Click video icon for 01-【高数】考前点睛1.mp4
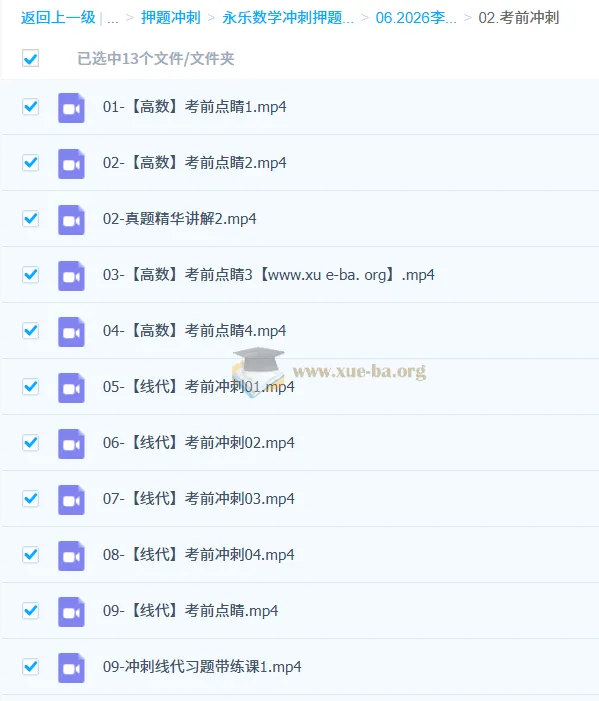 pyautogui.click(x=71, y=108)
